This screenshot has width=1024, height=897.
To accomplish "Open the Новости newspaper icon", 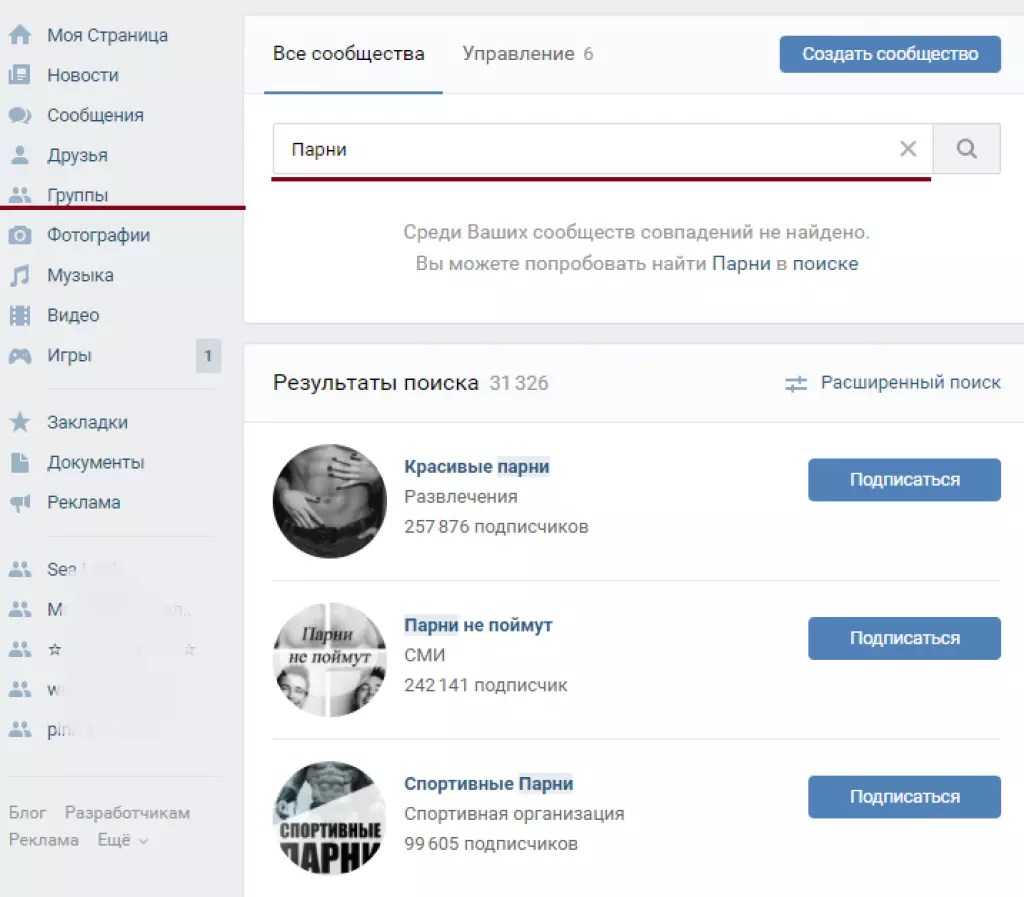I will (19, 75).
